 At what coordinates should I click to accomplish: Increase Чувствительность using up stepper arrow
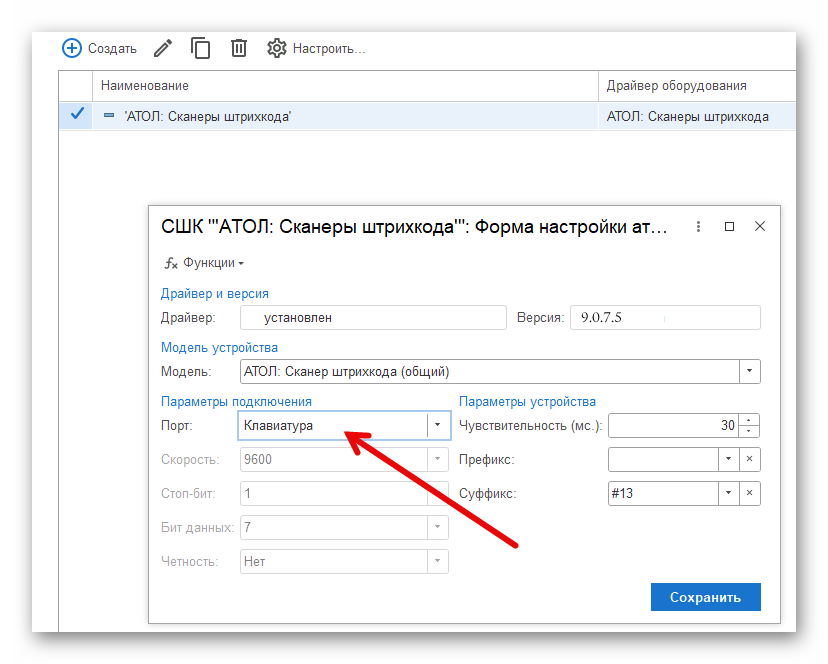749,420
